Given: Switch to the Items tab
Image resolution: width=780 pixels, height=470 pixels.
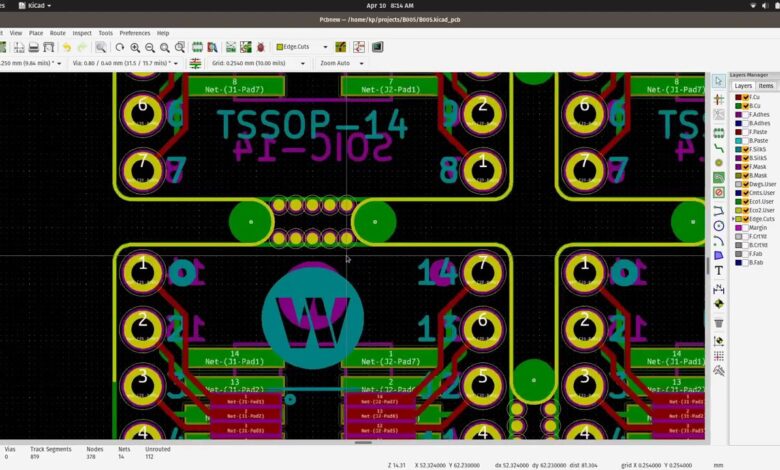Looking at the screenshot, I should click(766, 86).
